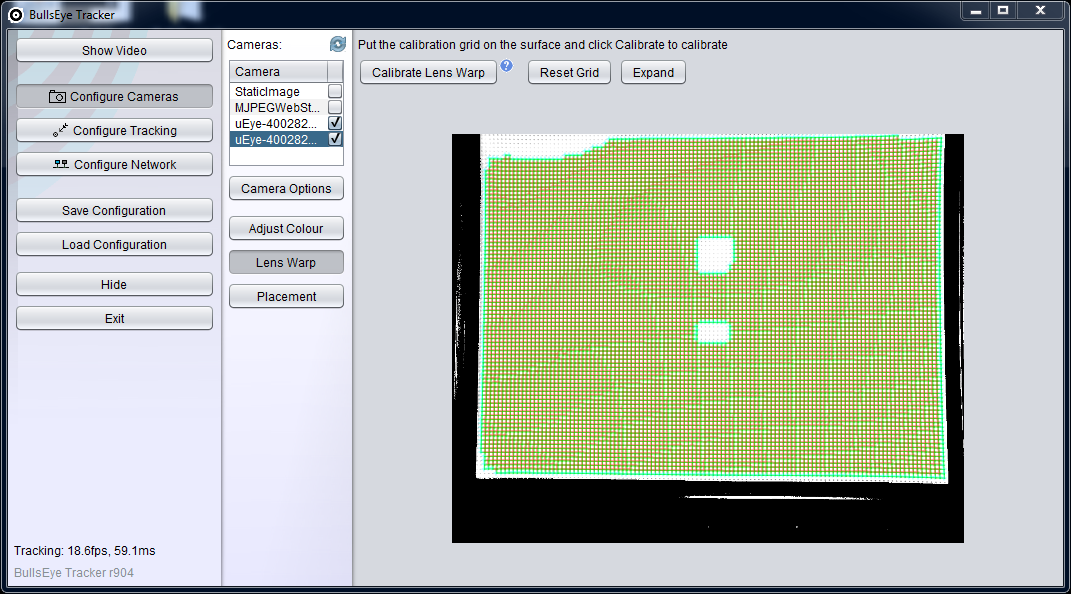Open Configure Network settings

tap(114, 165)
